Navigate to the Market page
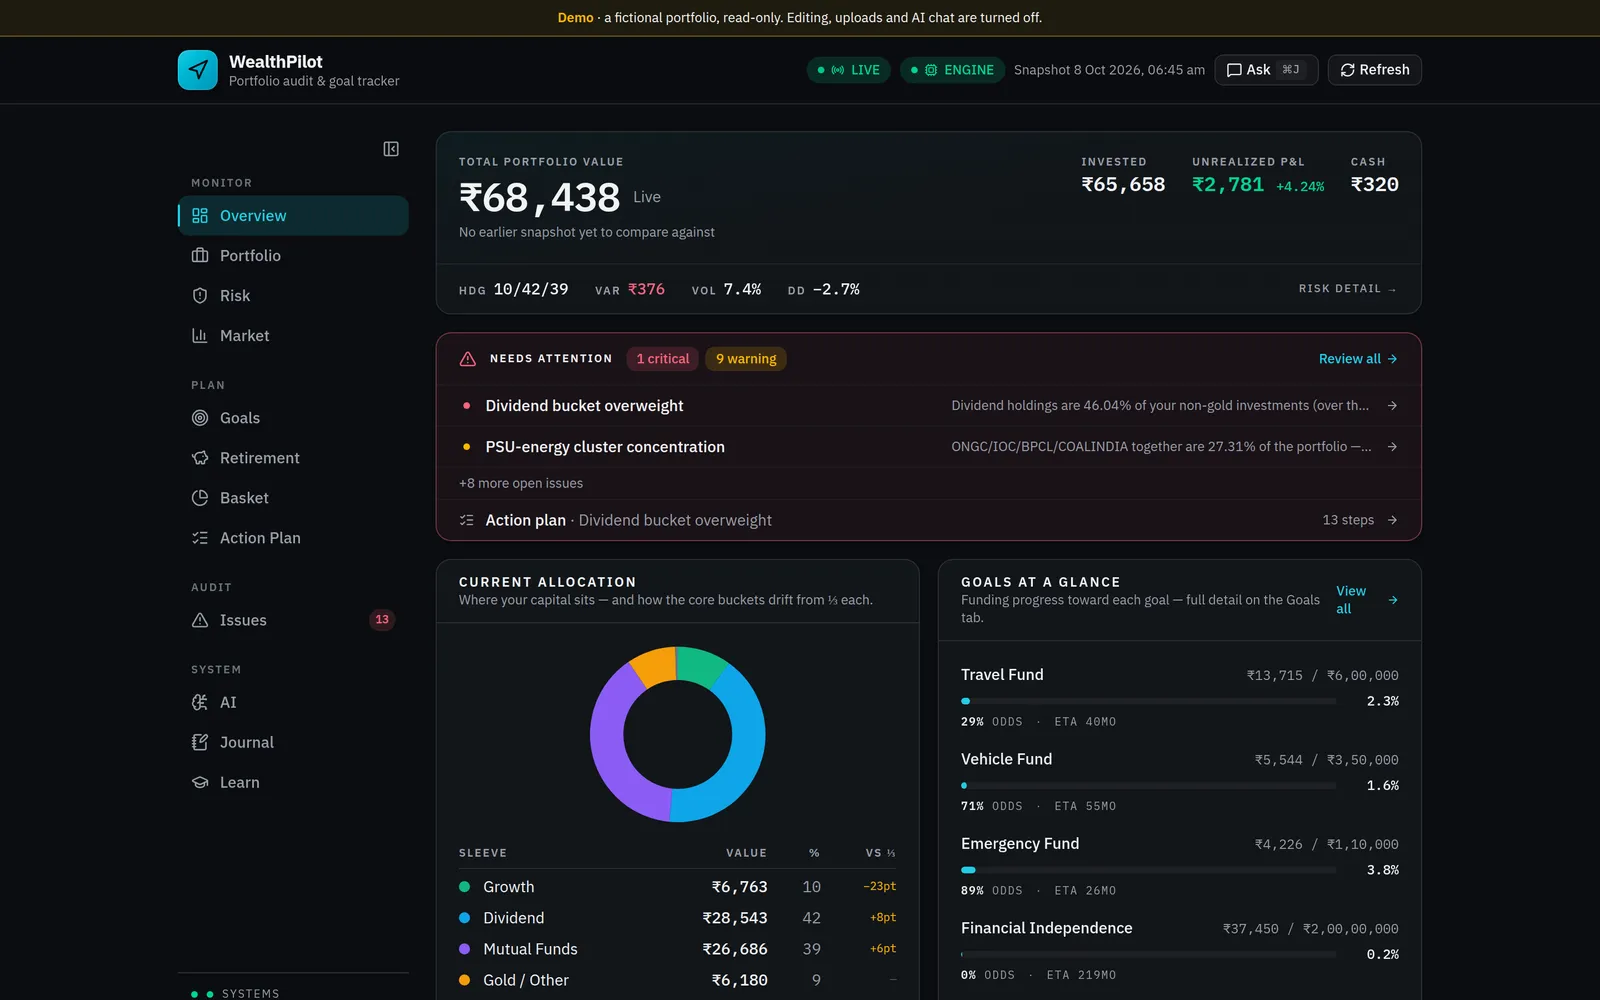 tap(293, 336)
